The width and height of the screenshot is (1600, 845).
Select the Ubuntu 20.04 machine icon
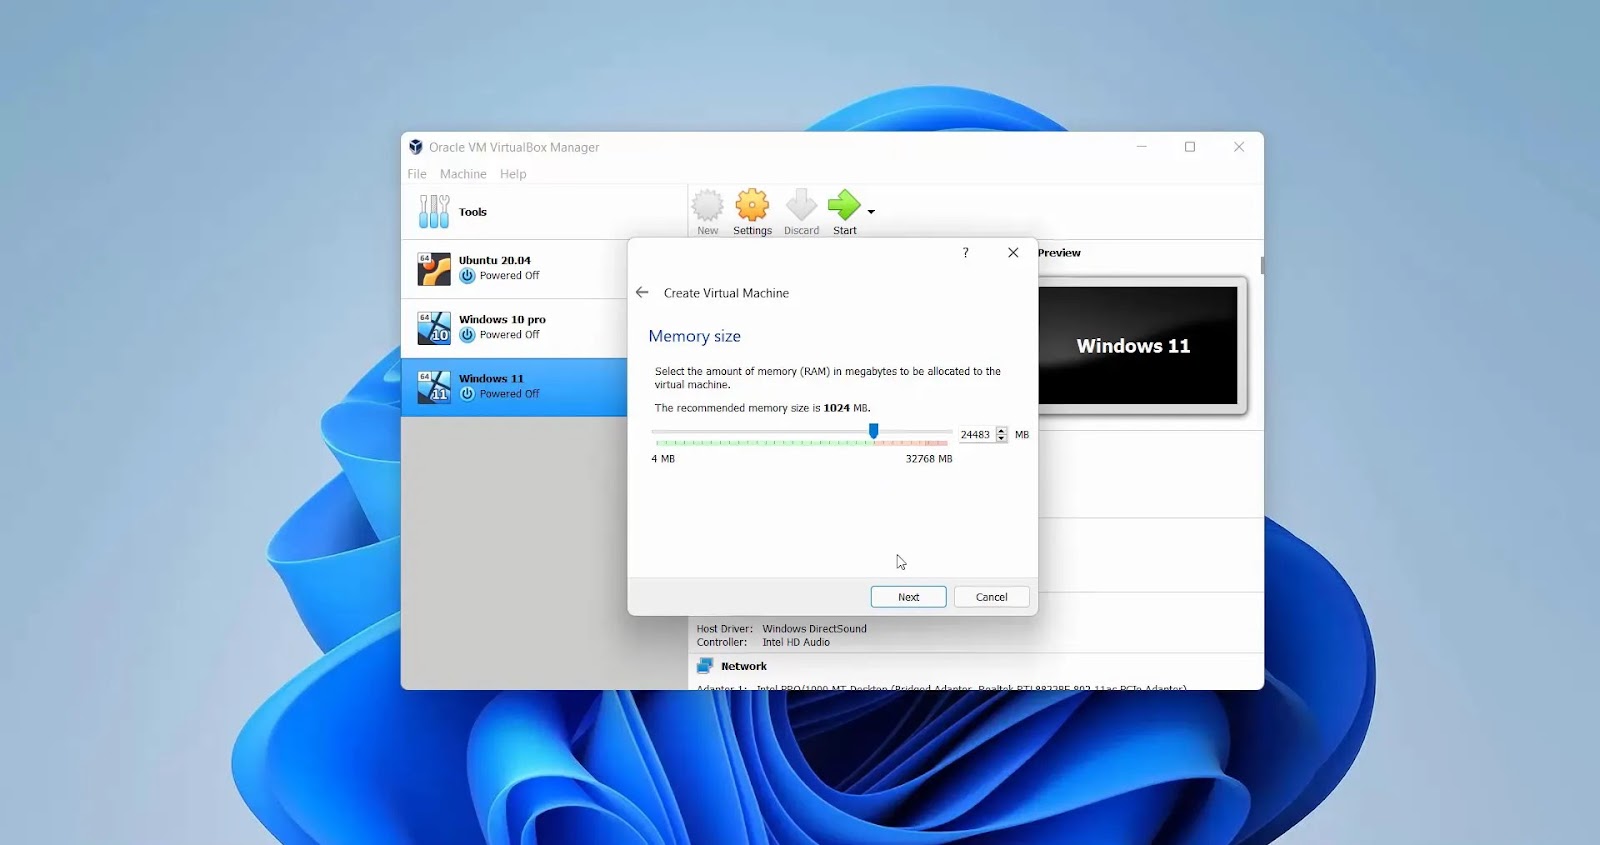[x=434, y=269]
